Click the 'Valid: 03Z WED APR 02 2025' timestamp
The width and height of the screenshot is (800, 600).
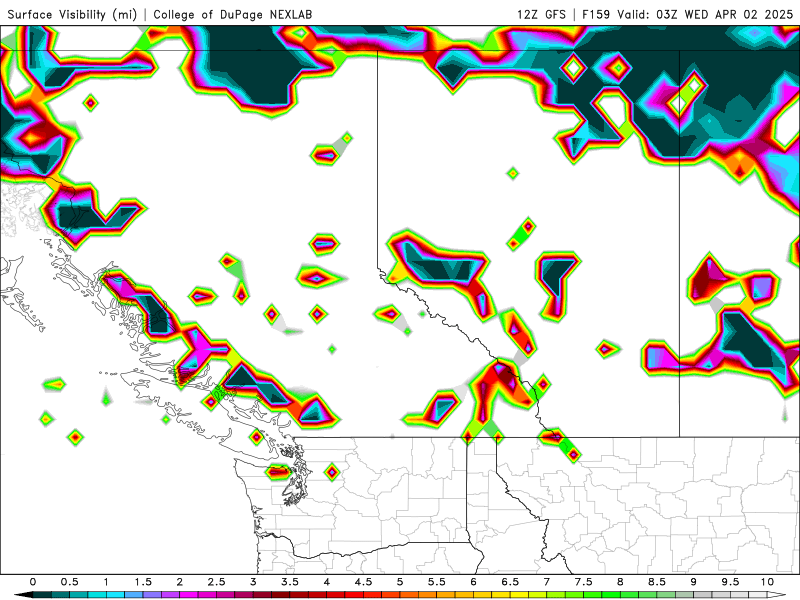[705, 14]
